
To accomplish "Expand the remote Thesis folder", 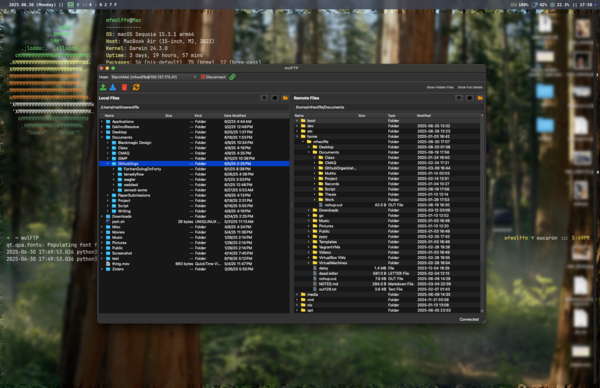I will [x=315, y=194].
